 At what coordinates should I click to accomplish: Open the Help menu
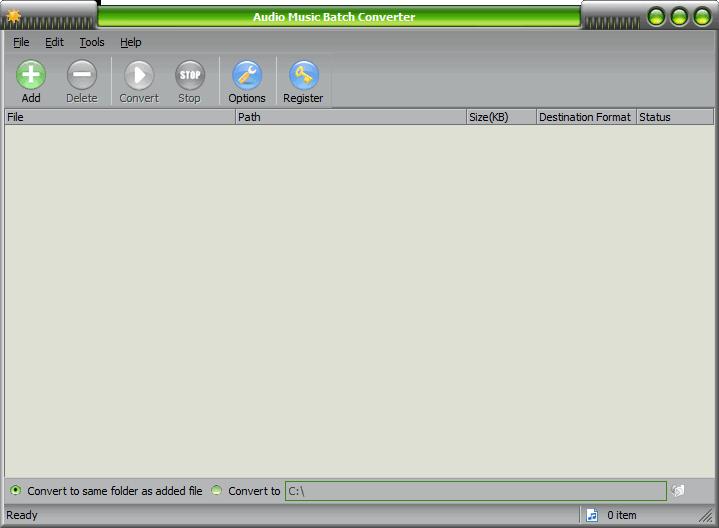(131, 42)
